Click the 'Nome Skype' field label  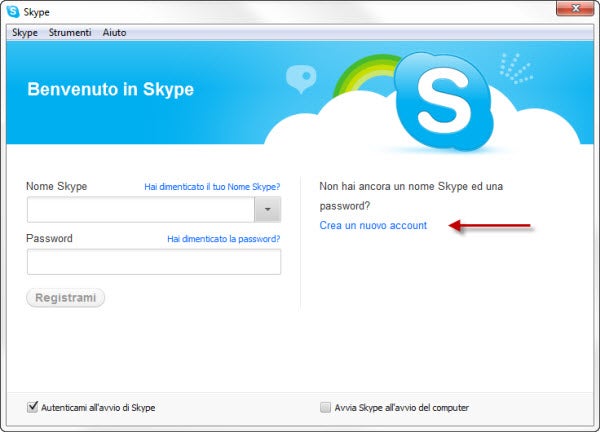pyautogui.click(x=57, y=186)
